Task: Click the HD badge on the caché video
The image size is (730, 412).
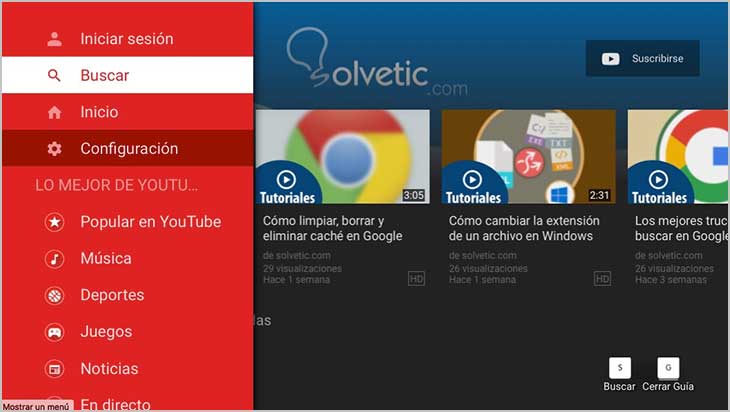Action: click(x=416, y=278)
